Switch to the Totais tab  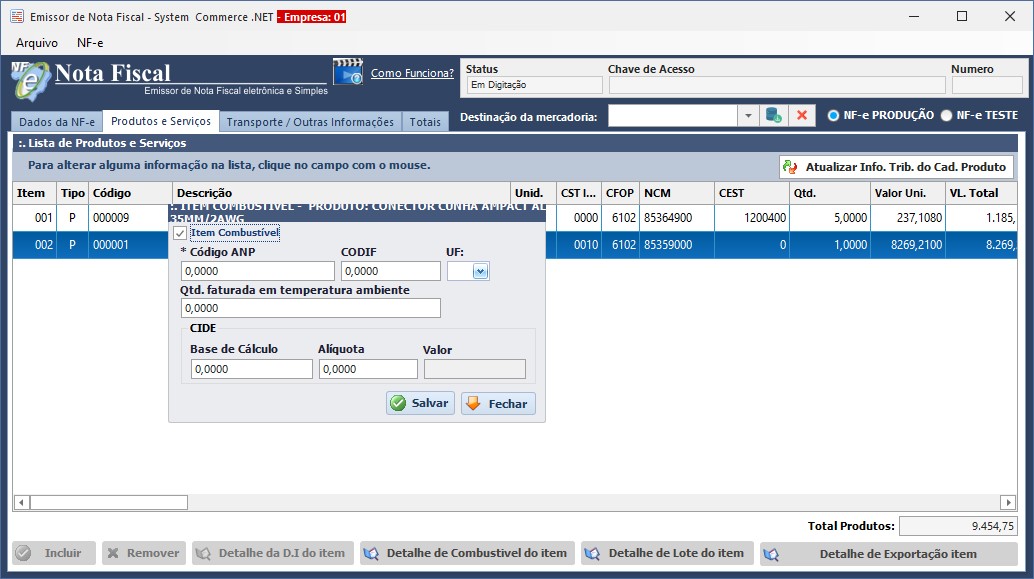425,122
